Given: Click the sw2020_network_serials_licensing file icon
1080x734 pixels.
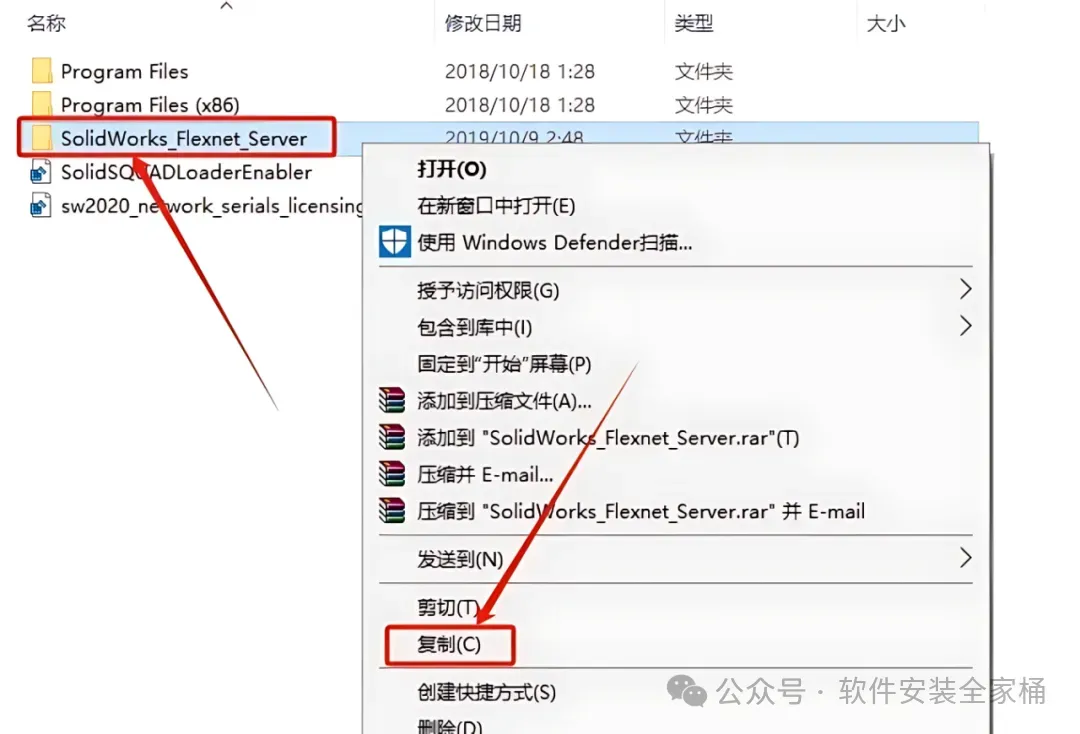Looking at the screenshot, I should (41, 205).
